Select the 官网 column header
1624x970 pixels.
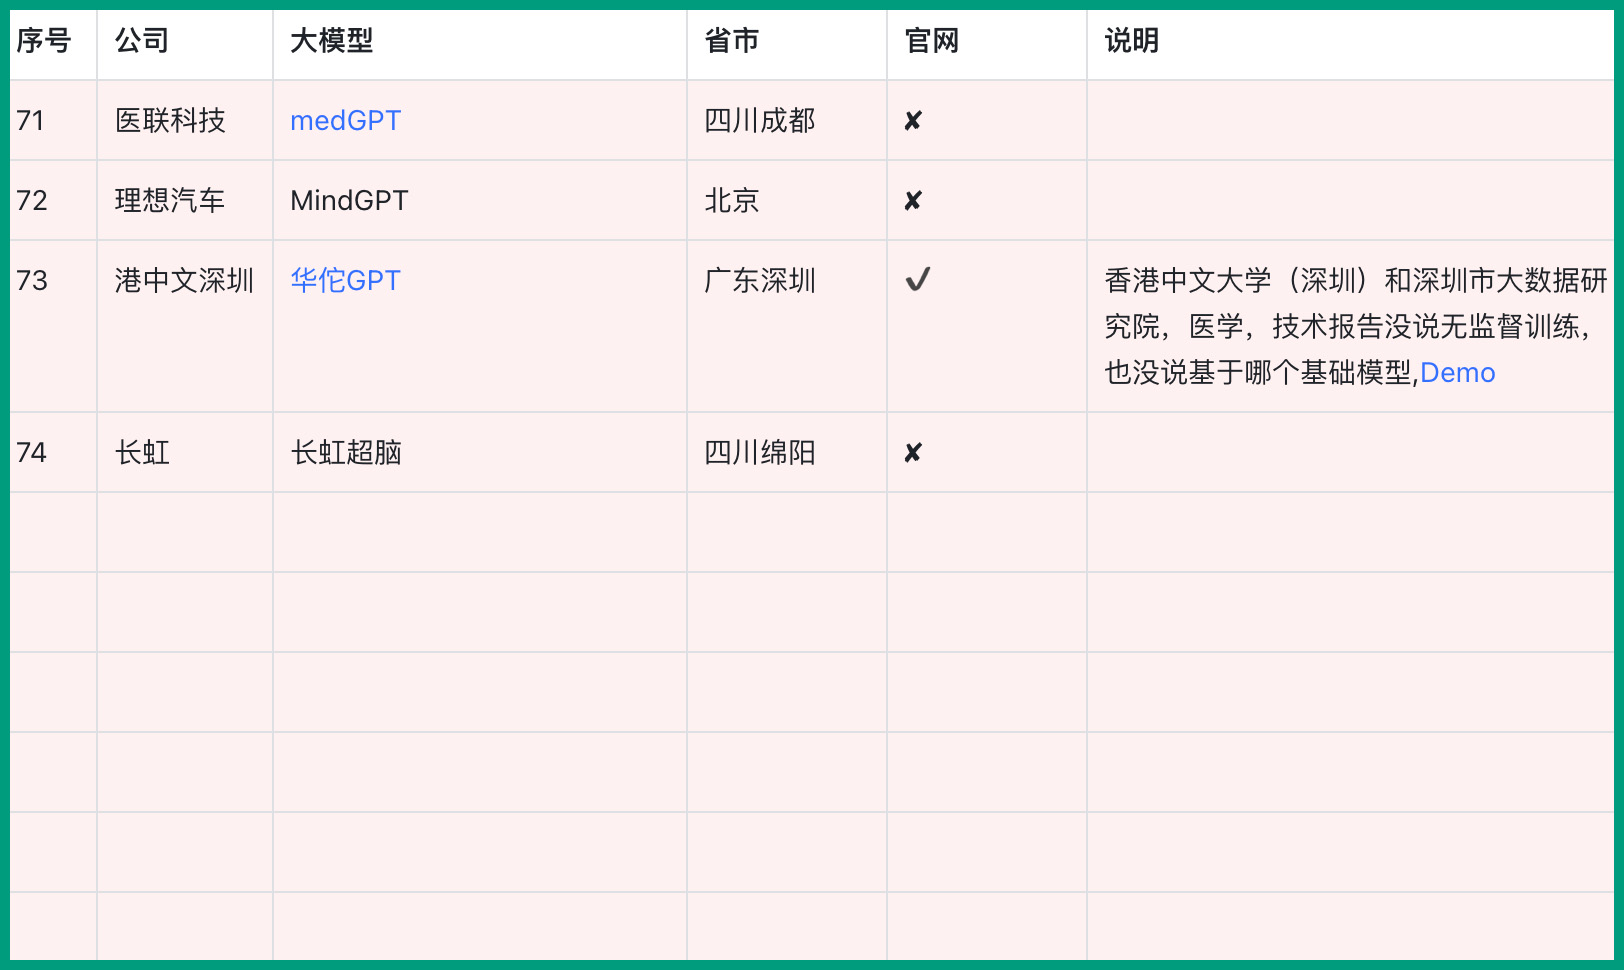(x=931, y=41)
